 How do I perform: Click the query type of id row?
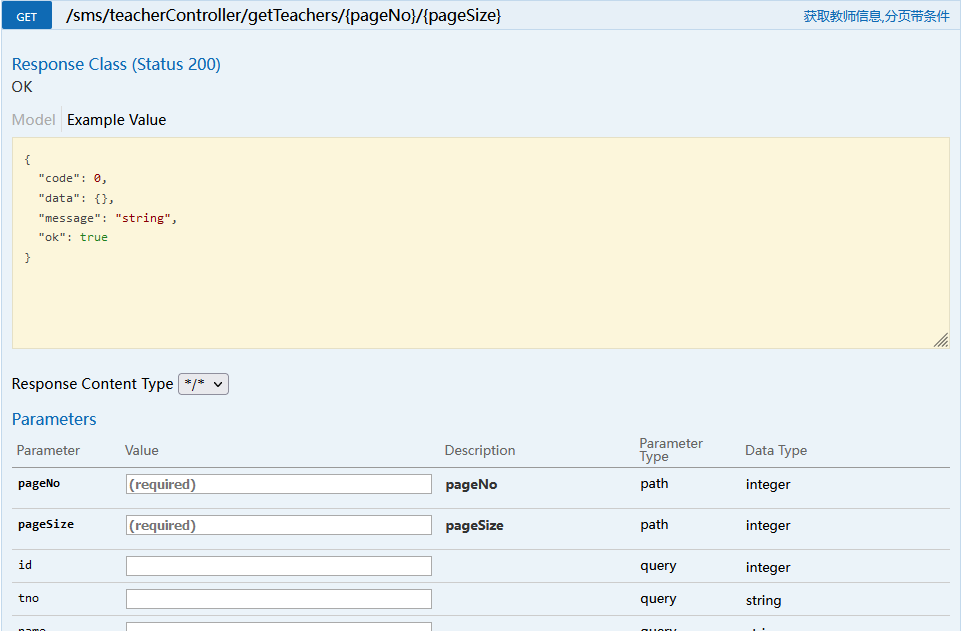[x=658, y=565]
